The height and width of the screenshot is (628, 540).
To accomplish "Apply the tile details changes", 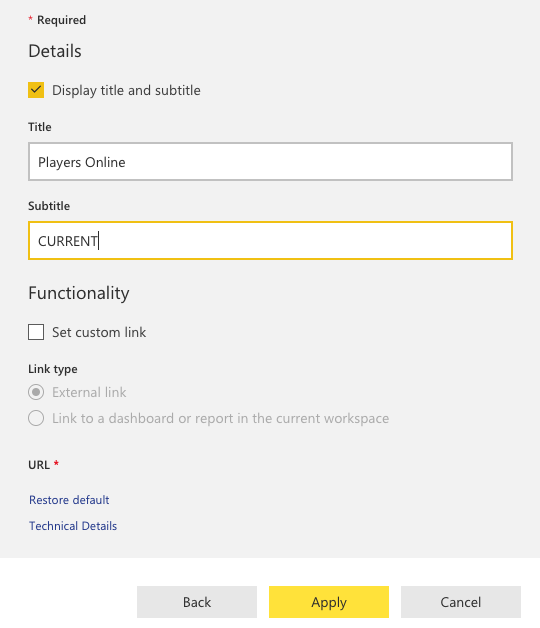I will [x=329, y=602].
